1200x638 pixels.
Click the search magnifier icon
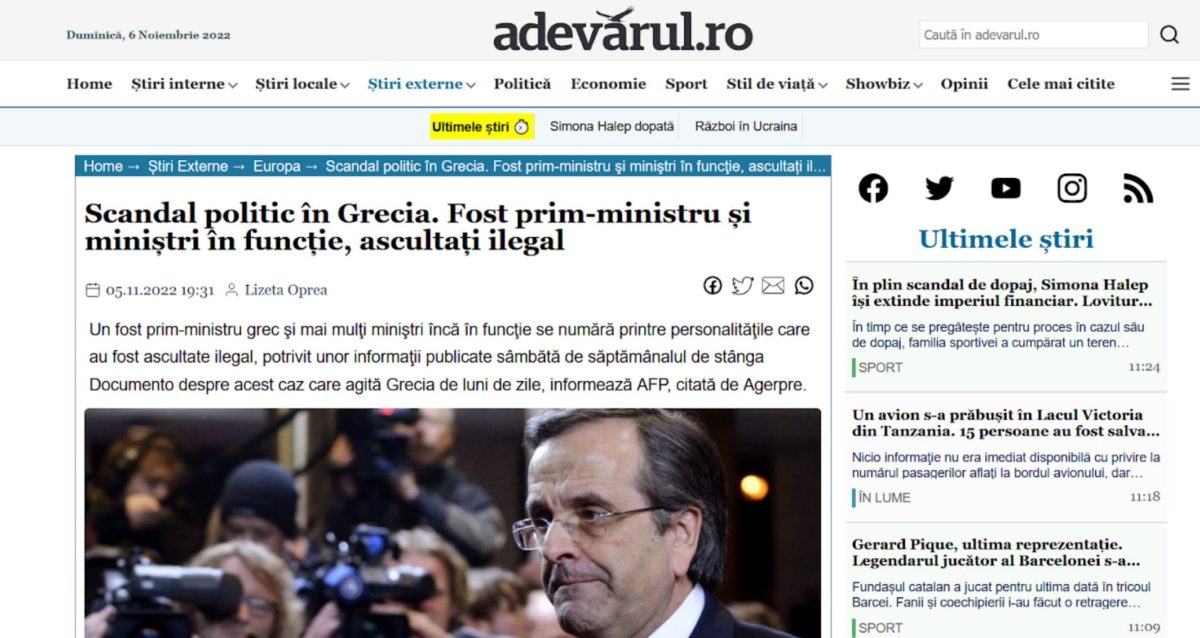[1169, 35]
